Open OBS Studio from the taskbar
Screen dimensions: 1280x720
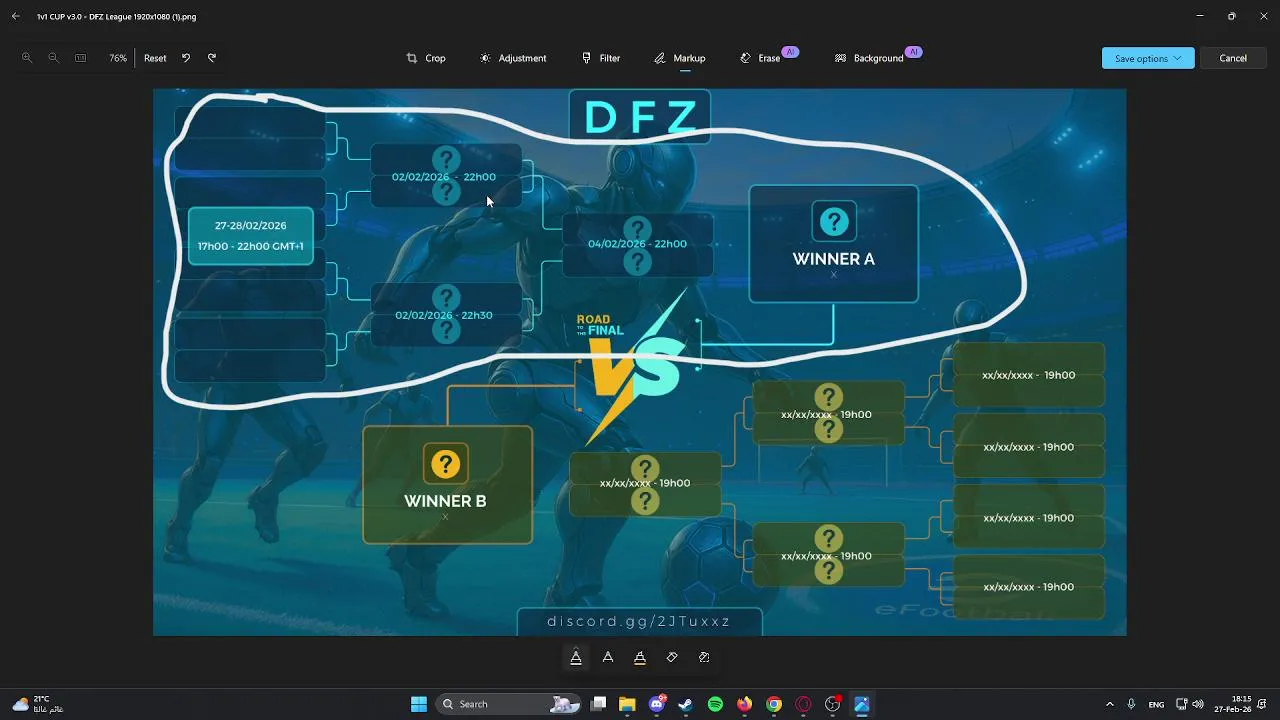click(832, 704)
